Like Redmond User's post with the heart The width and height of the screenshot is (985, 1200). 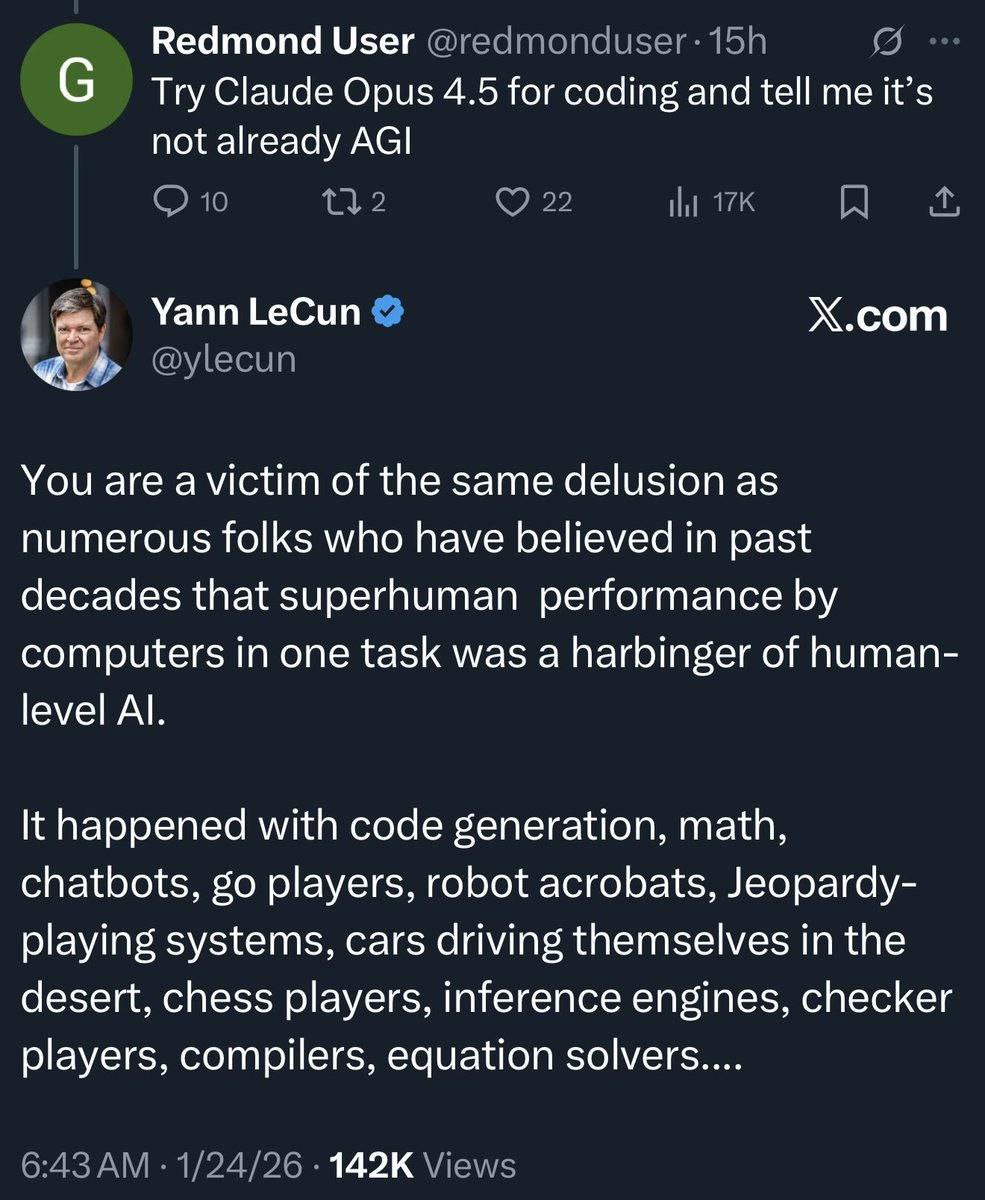[513, 203]
